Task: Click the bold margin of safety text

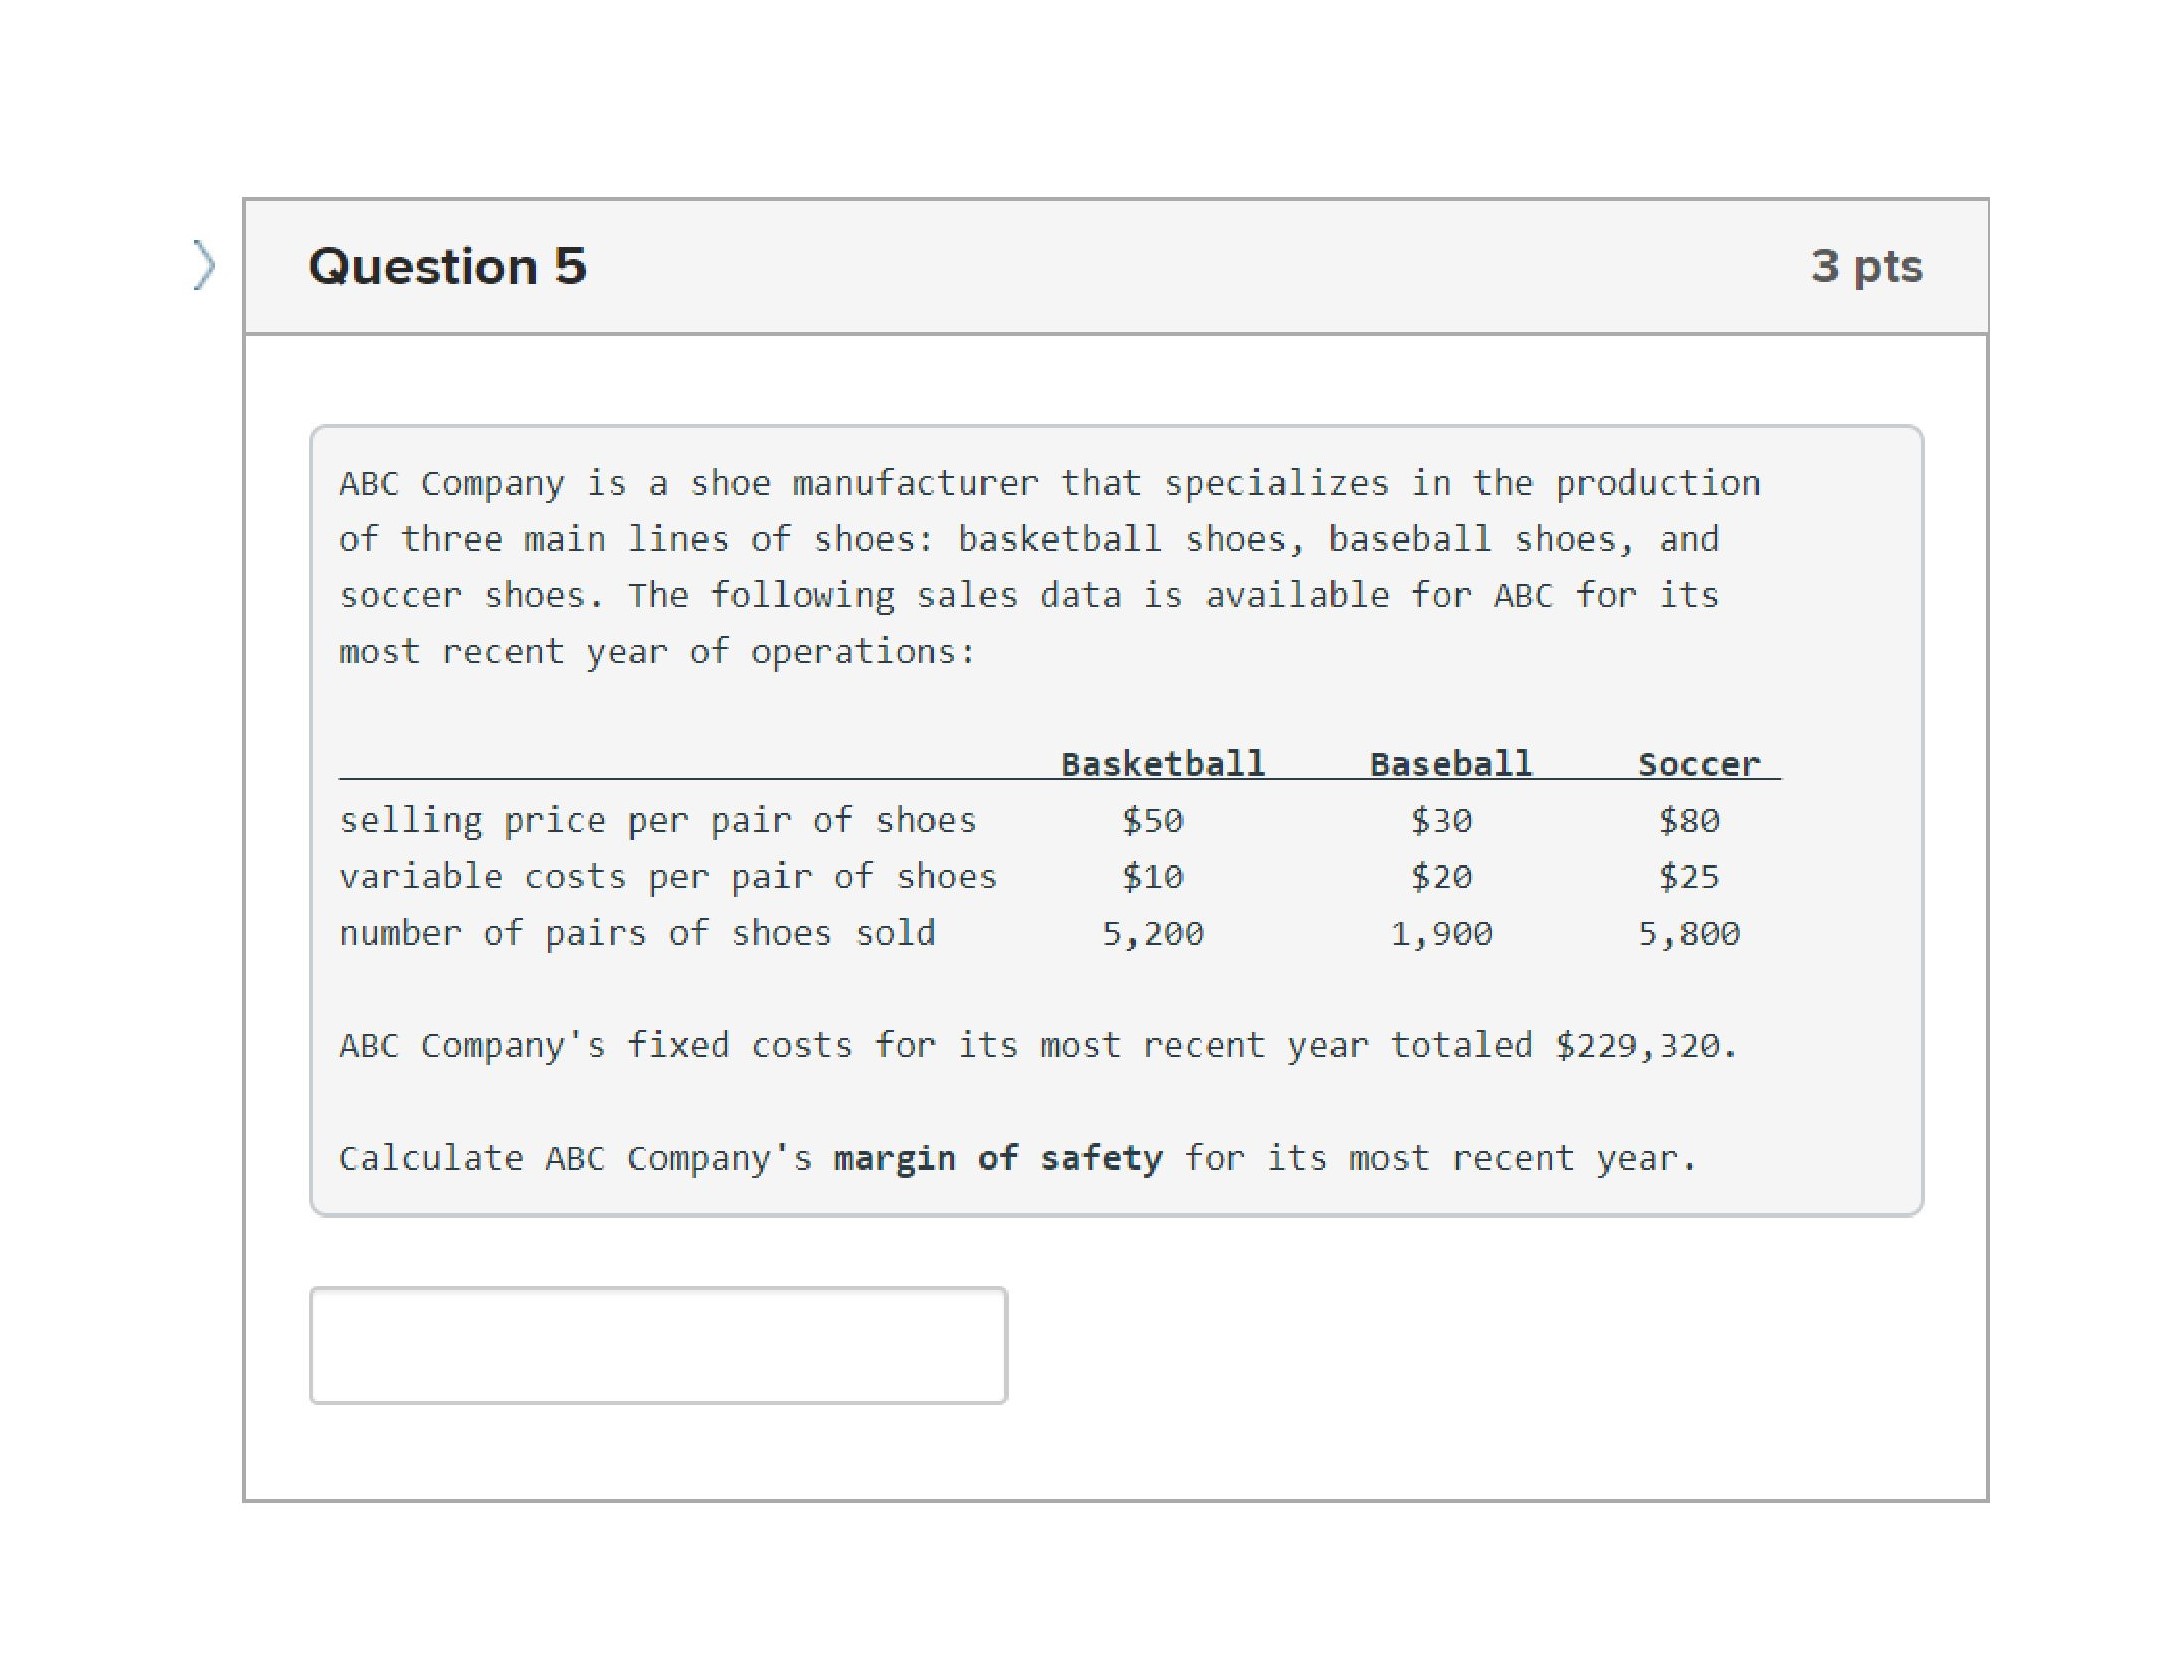Action: [x=998, y=1158]
